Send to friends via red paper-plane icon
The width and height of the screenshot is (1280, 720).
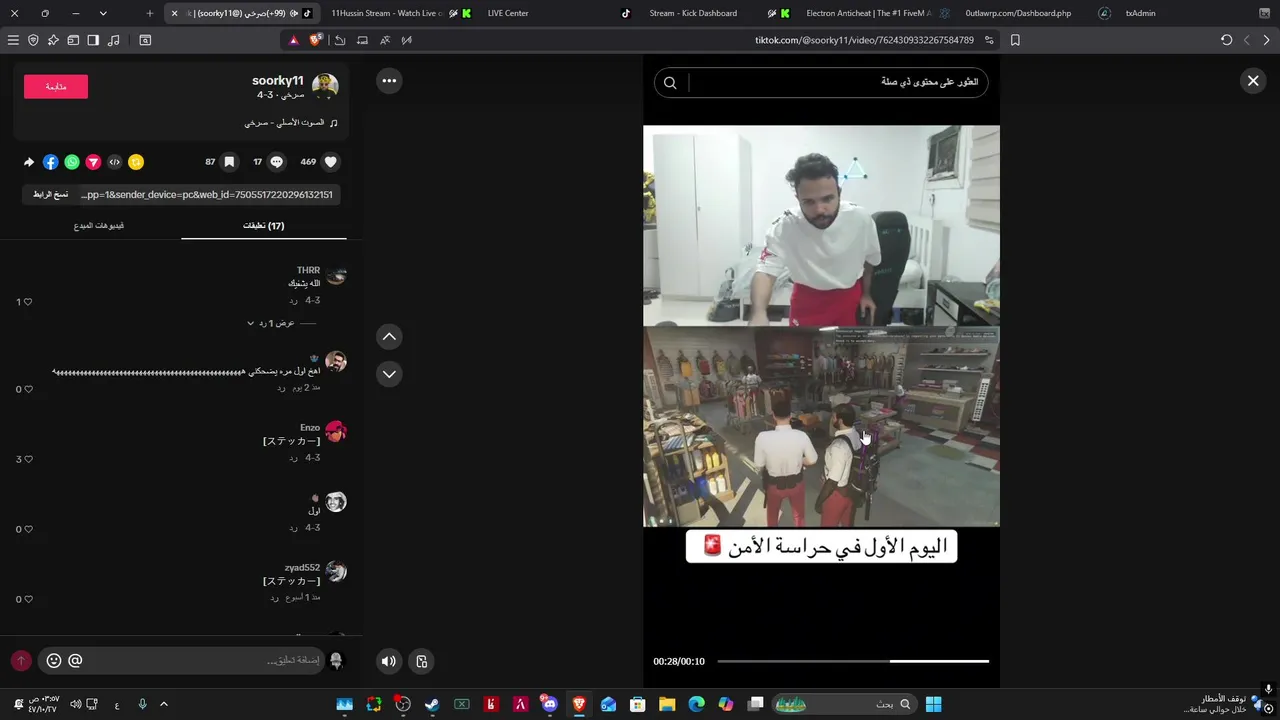pos(93,162)
